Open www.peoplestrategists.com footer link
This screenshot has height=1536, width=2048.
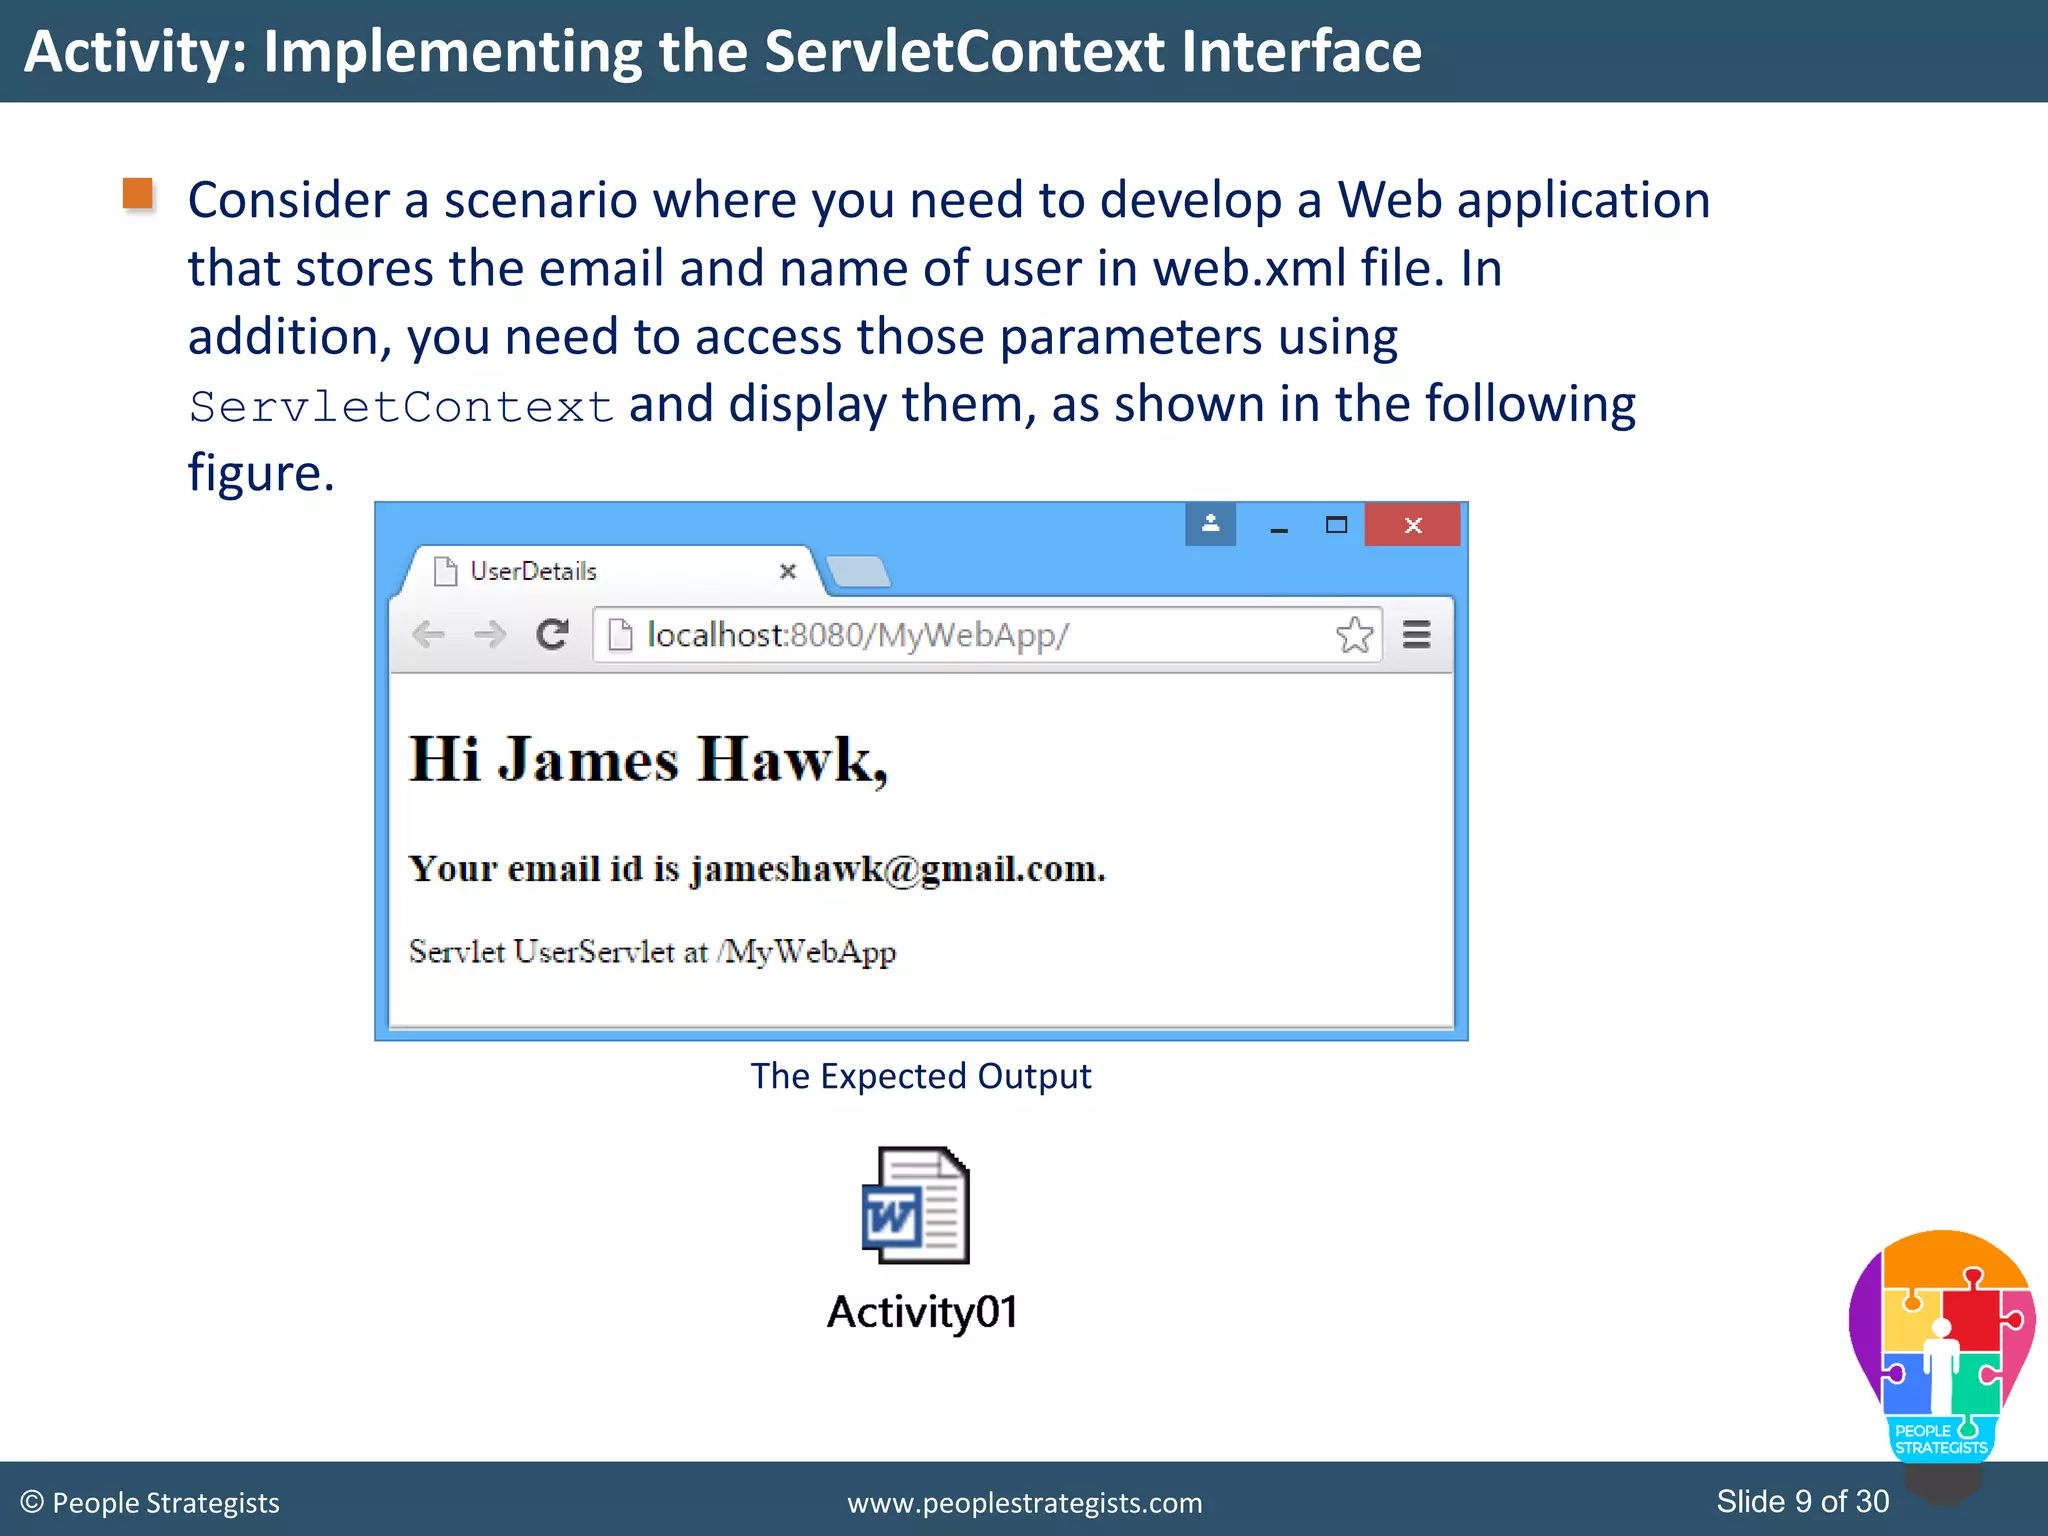(x=1025, y=1503)
